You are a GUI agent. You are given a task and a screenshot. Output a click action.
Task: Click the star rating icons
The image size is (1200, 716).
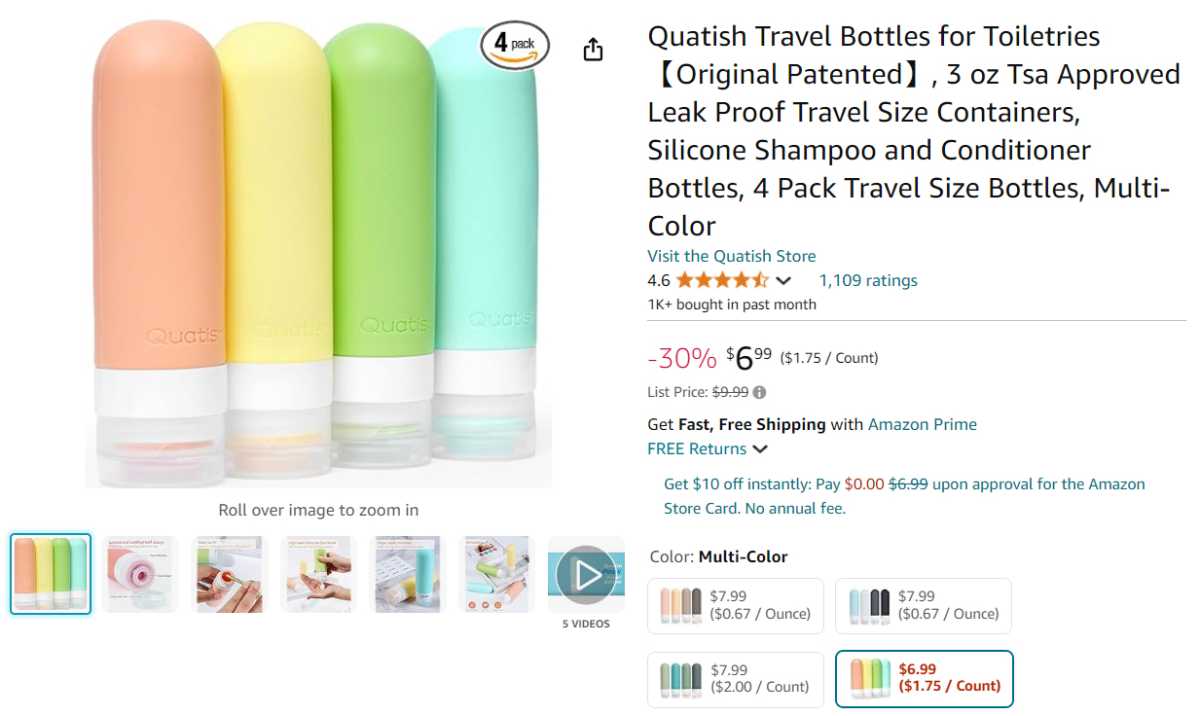click(721, 281)
